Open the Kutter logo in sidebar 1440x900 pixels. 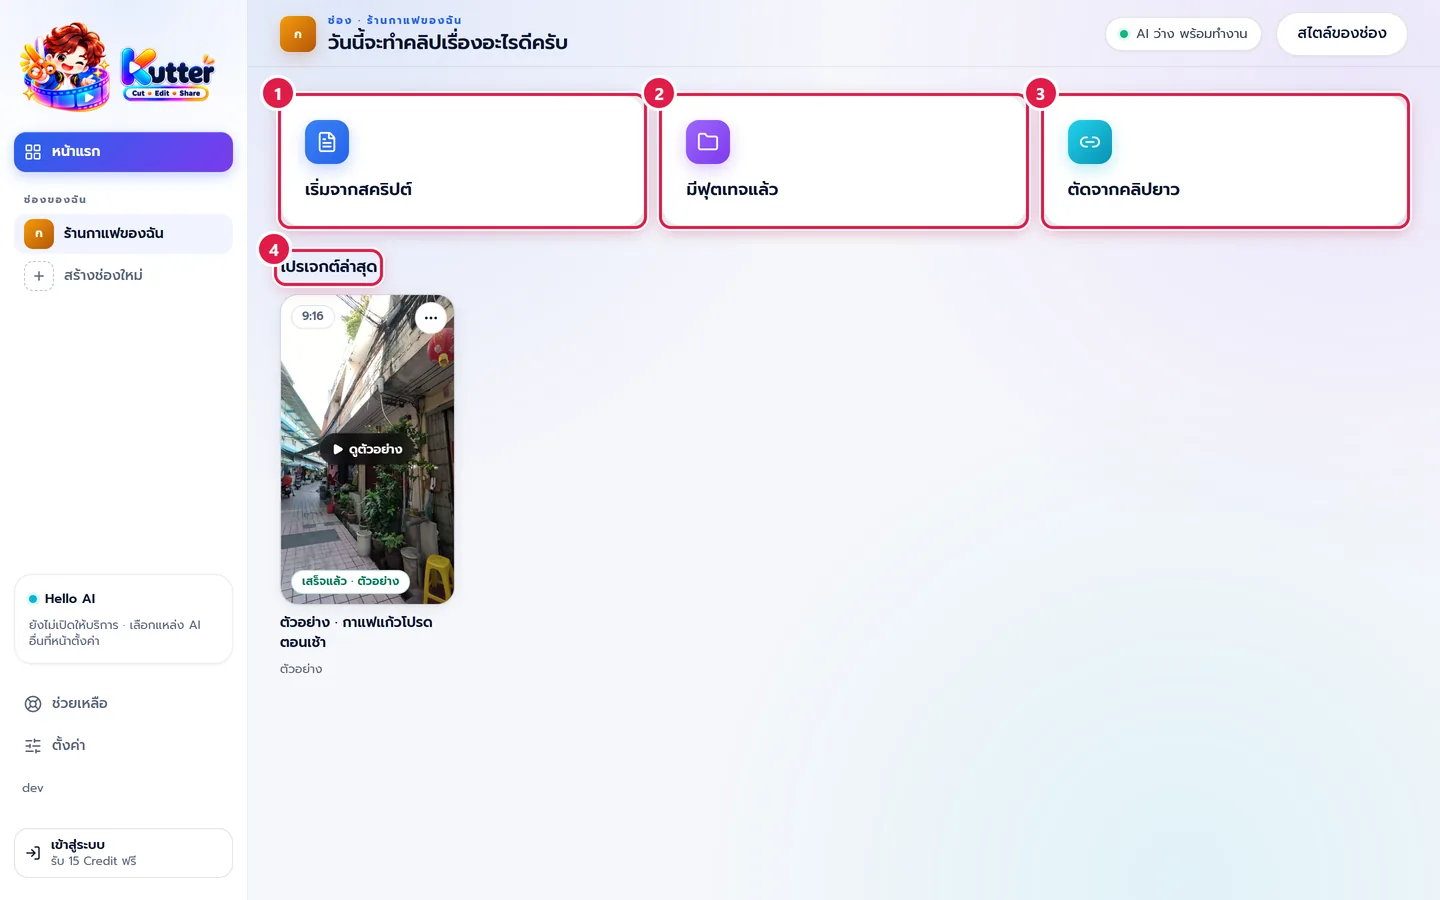118,67
